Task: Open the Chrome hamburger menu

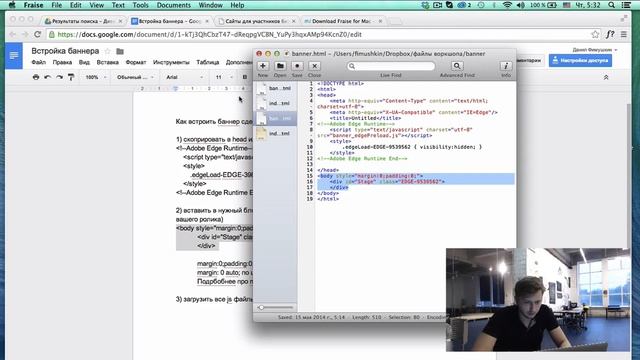Action: click(x=624, y=35)
